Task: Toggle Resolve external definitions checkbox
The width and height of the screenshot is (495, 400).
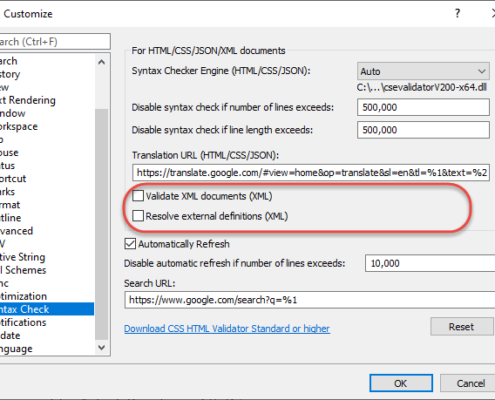Action: 138,216
